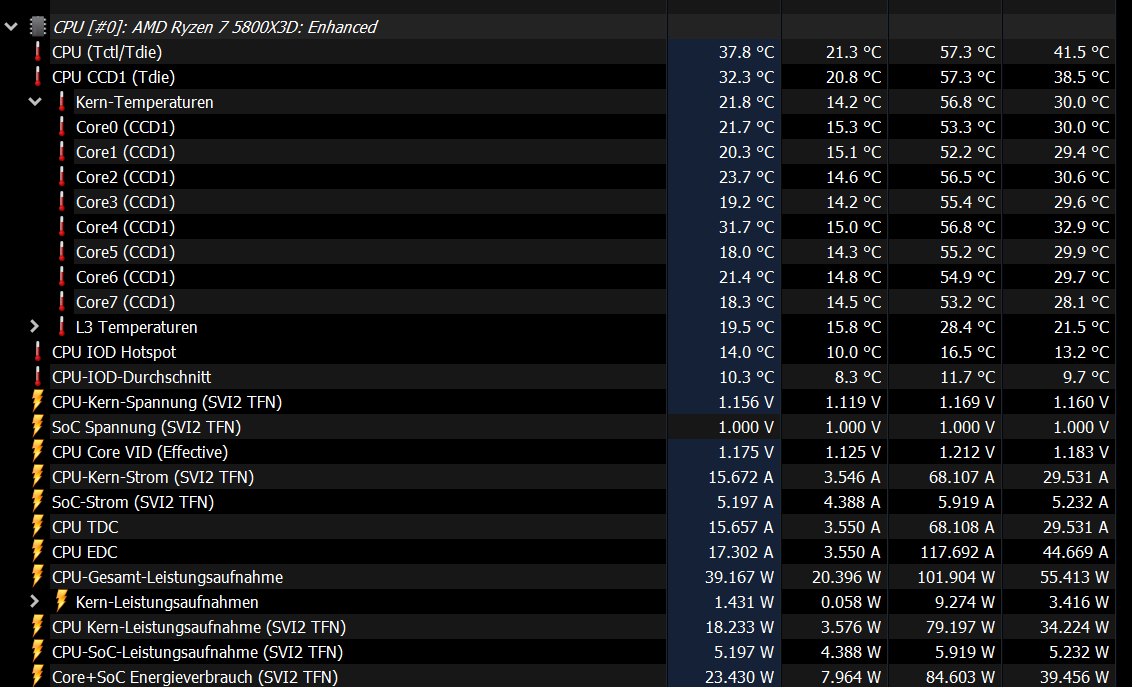Click lightning icon beside Kern-Leistungsaufnahmen
The width and height of the screenshot is (1132, 687).
[61, 601]
